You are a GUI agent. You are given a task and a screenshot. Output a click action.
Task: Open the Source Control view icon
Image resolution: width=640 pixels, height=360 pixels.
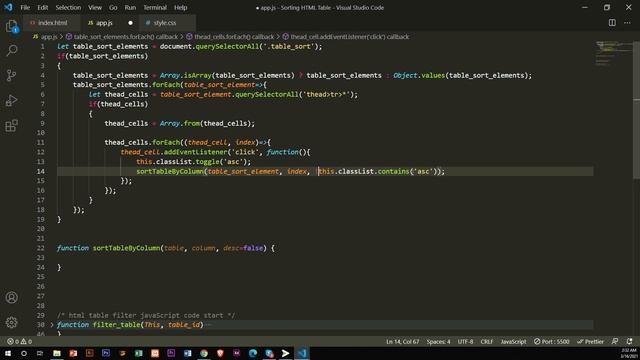[12, 76]
